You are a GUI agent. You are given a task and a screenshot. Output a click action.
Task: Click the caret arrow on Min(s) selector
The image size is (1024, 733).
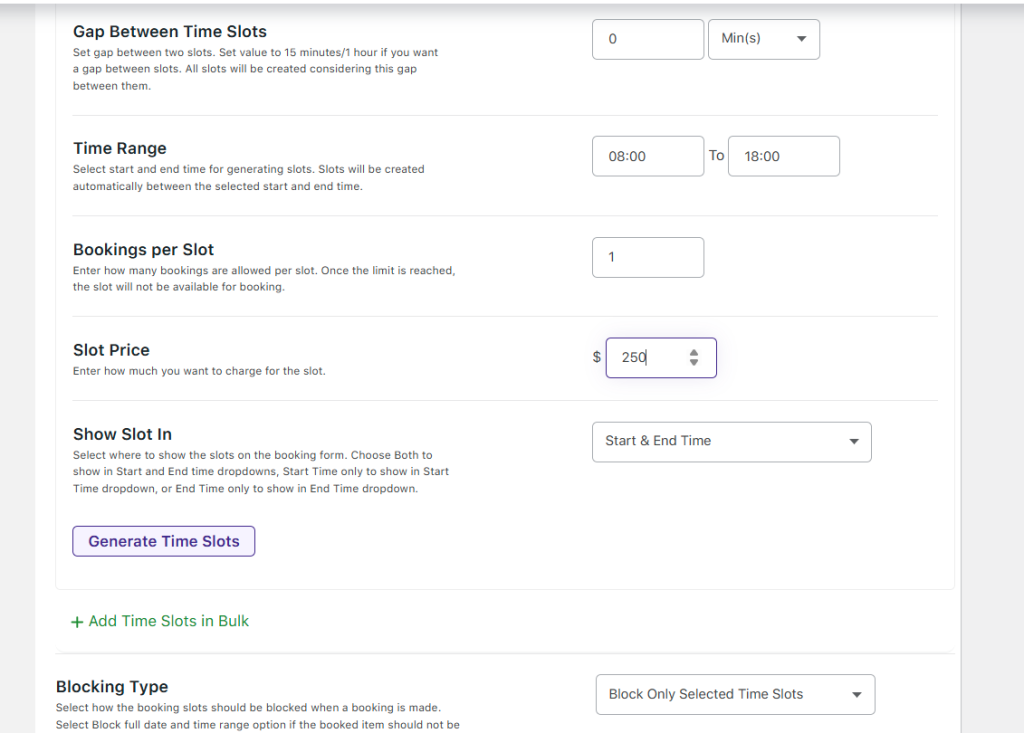pos(801,39)
